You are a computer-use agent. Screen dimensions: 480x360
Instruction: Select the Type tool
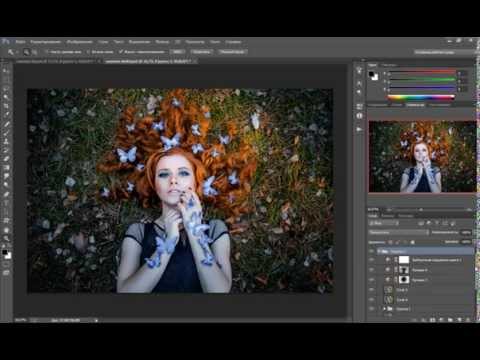point(6,203)
